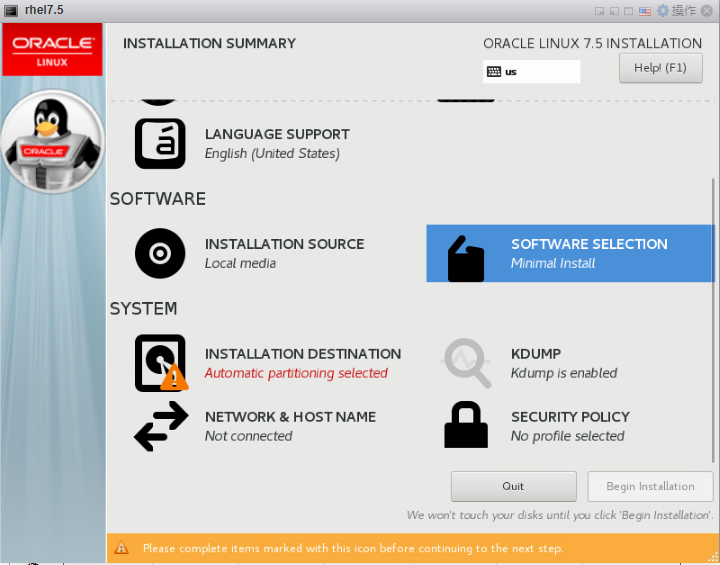Open the gear settings icon in title bar
720x565 pixels.
(x=663, y=10)
